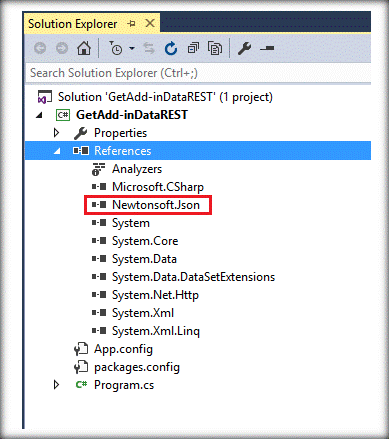Screen dimensions: 389x439
Task: Click the System.Xml.Linq reference icon
Action: coord(99,331)
